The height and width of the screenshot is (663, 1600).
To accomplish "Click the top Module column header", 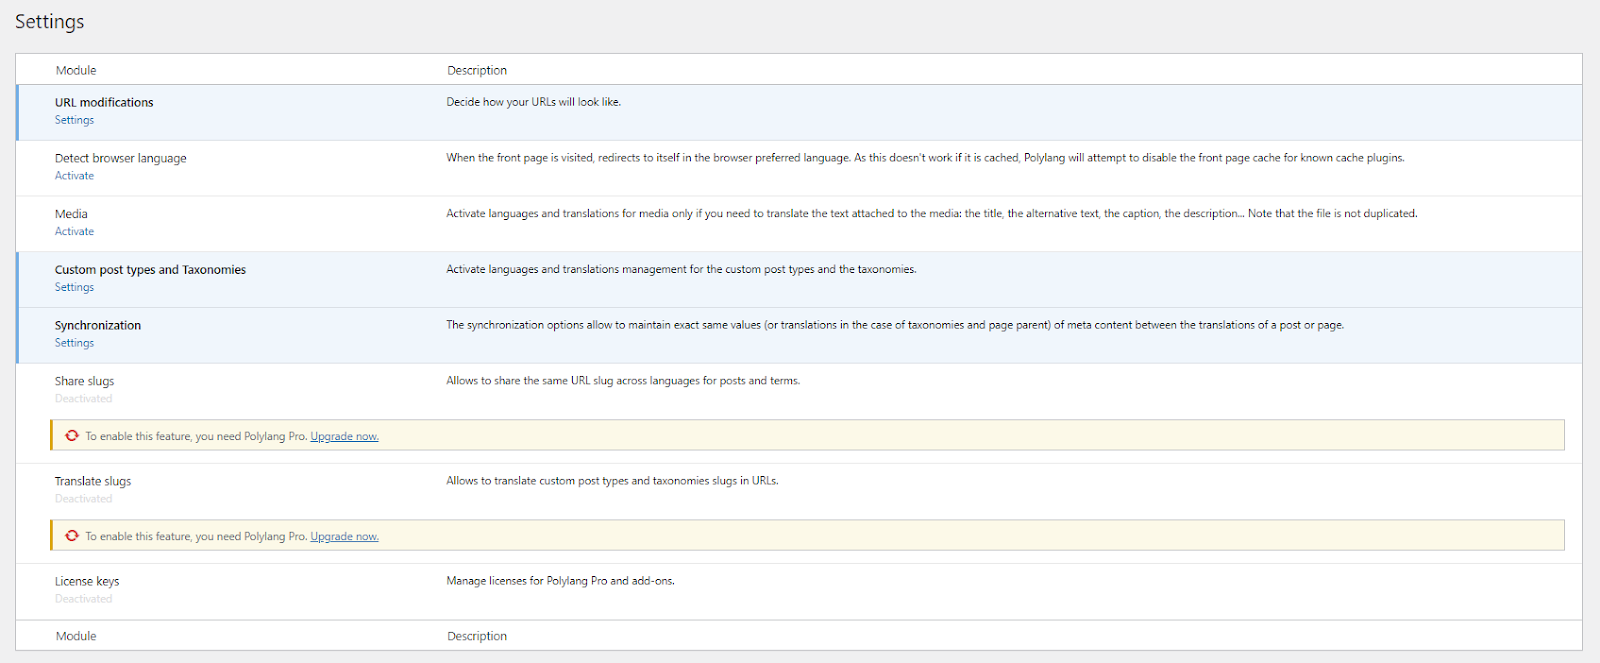I will 76,70.
